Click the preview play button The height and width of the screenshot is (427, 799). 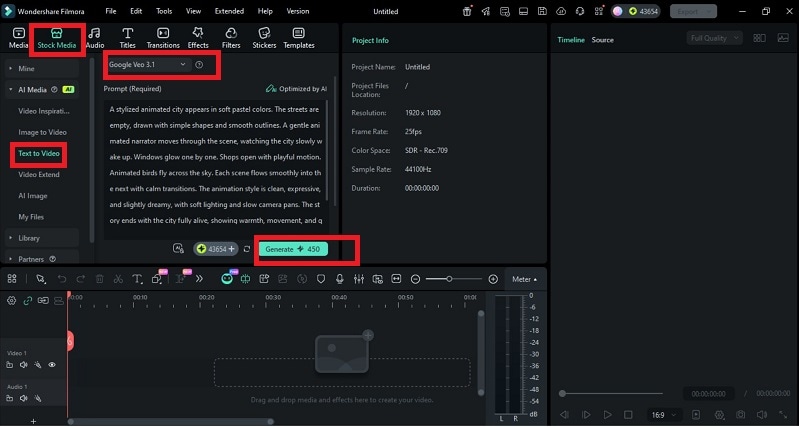[x=607, y=415]
